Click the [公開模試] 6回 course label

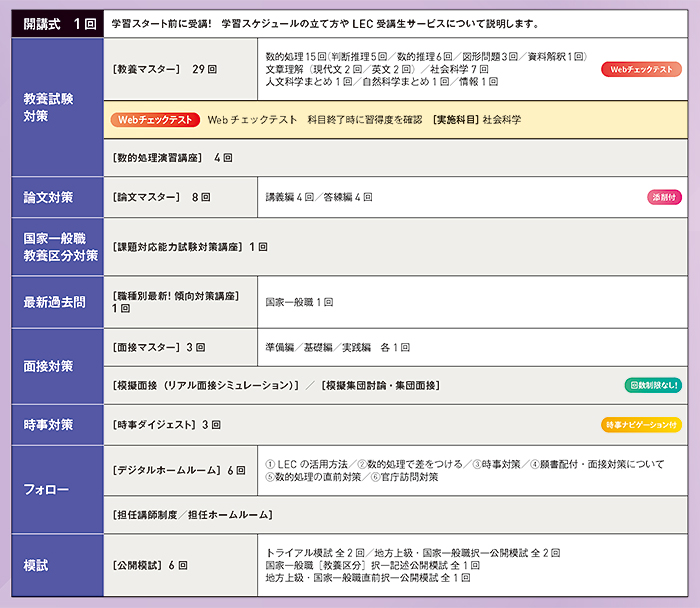click(x=151, y=565)
